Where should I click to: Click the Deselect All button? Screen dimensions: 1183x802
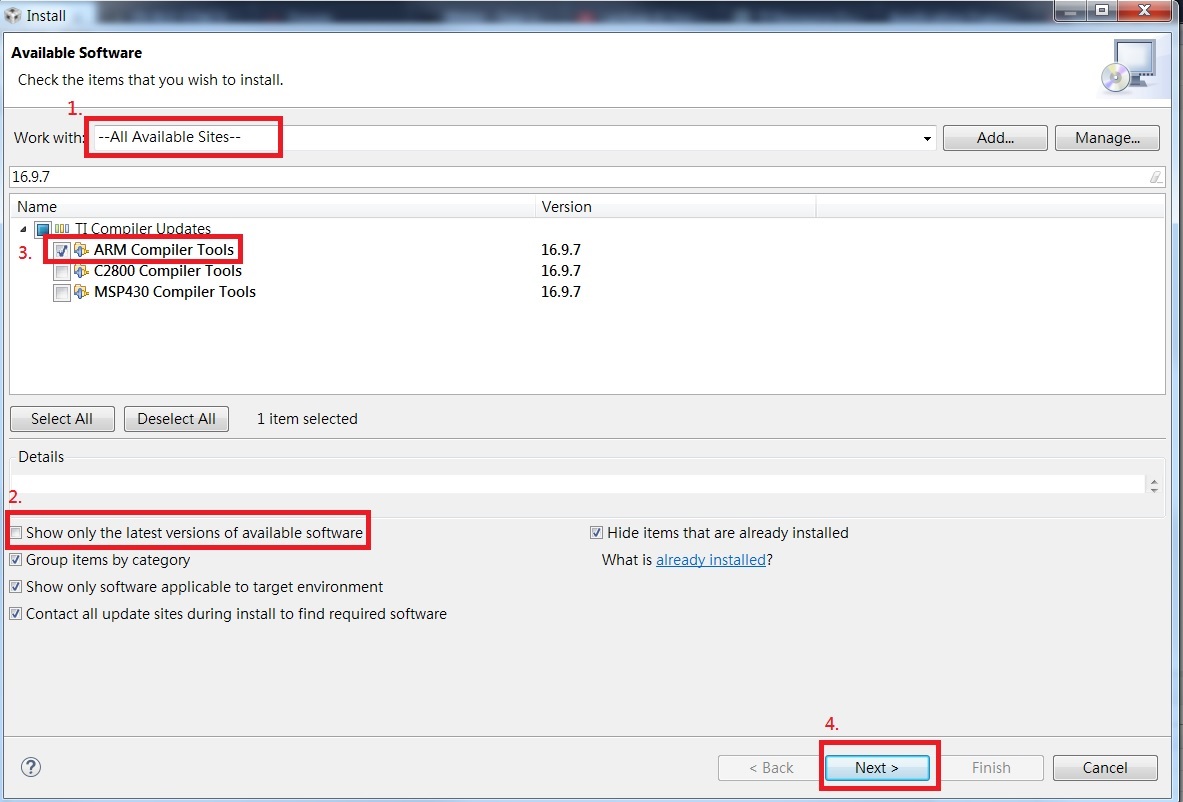pyautogui.click(x=177, y=419)
